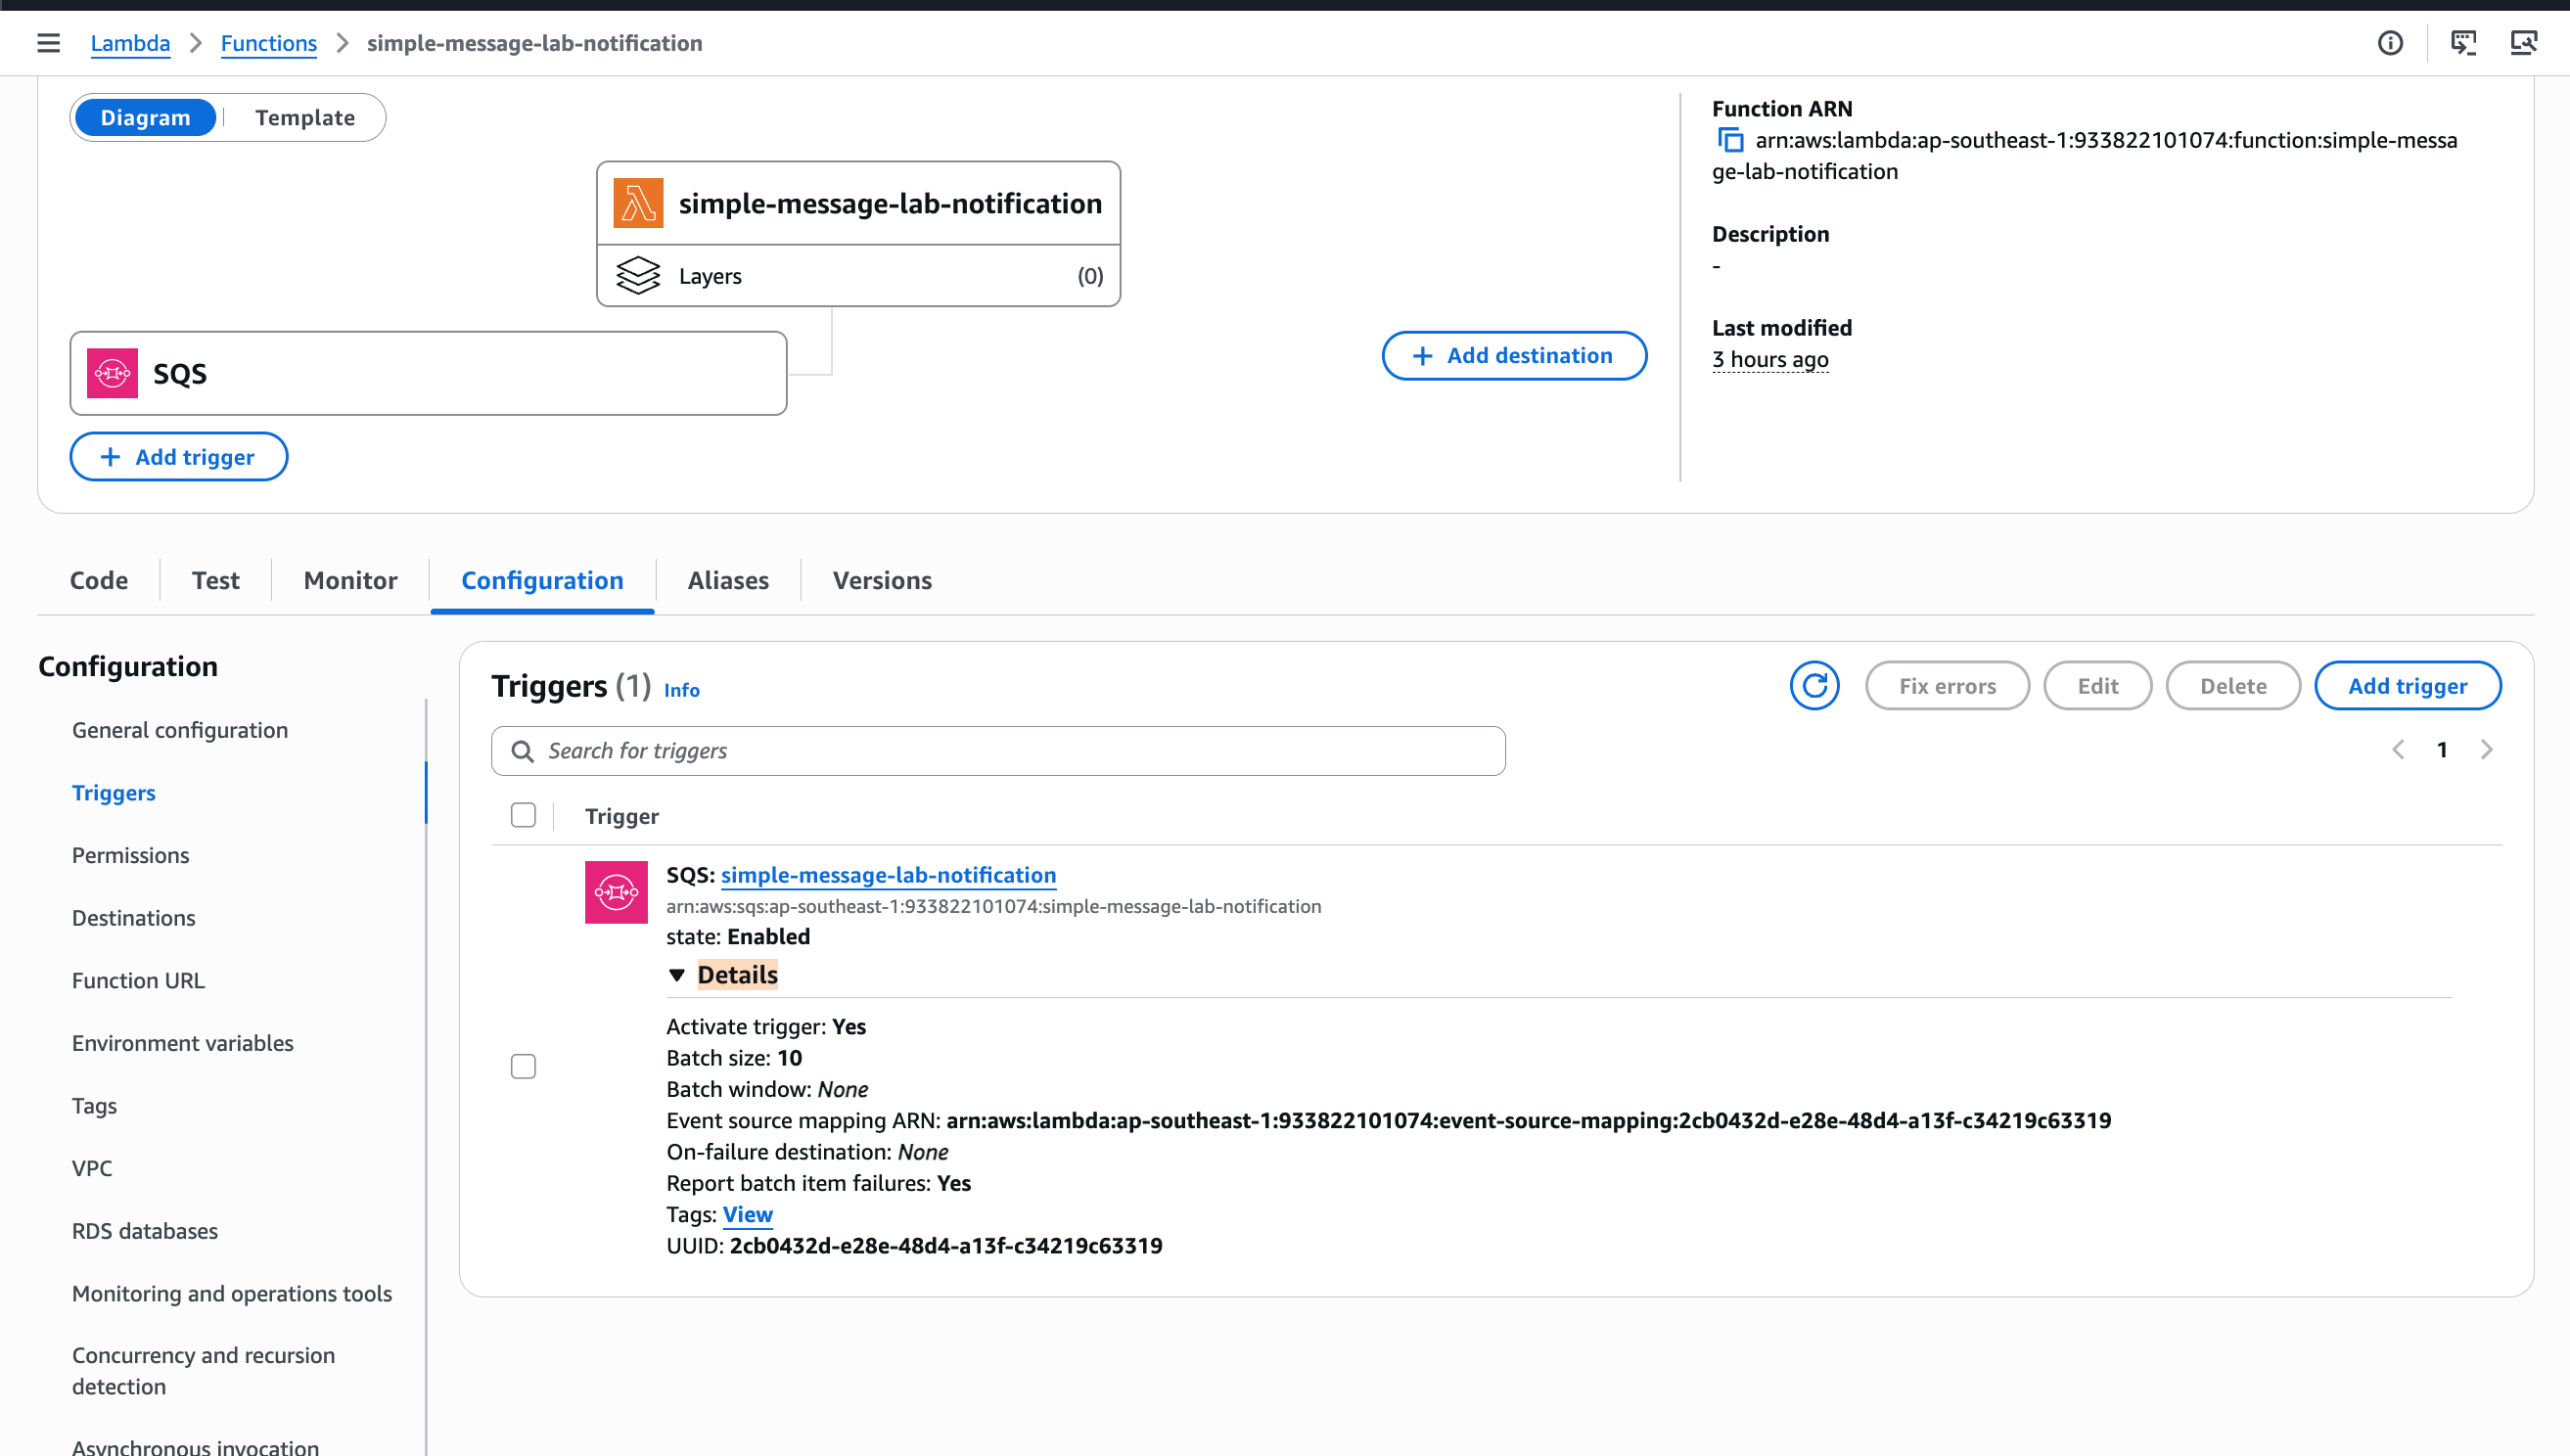Click the Fix errors button
Image resolution: width=2570 pixels, height=1456 pixels.
pos(1947,686)
